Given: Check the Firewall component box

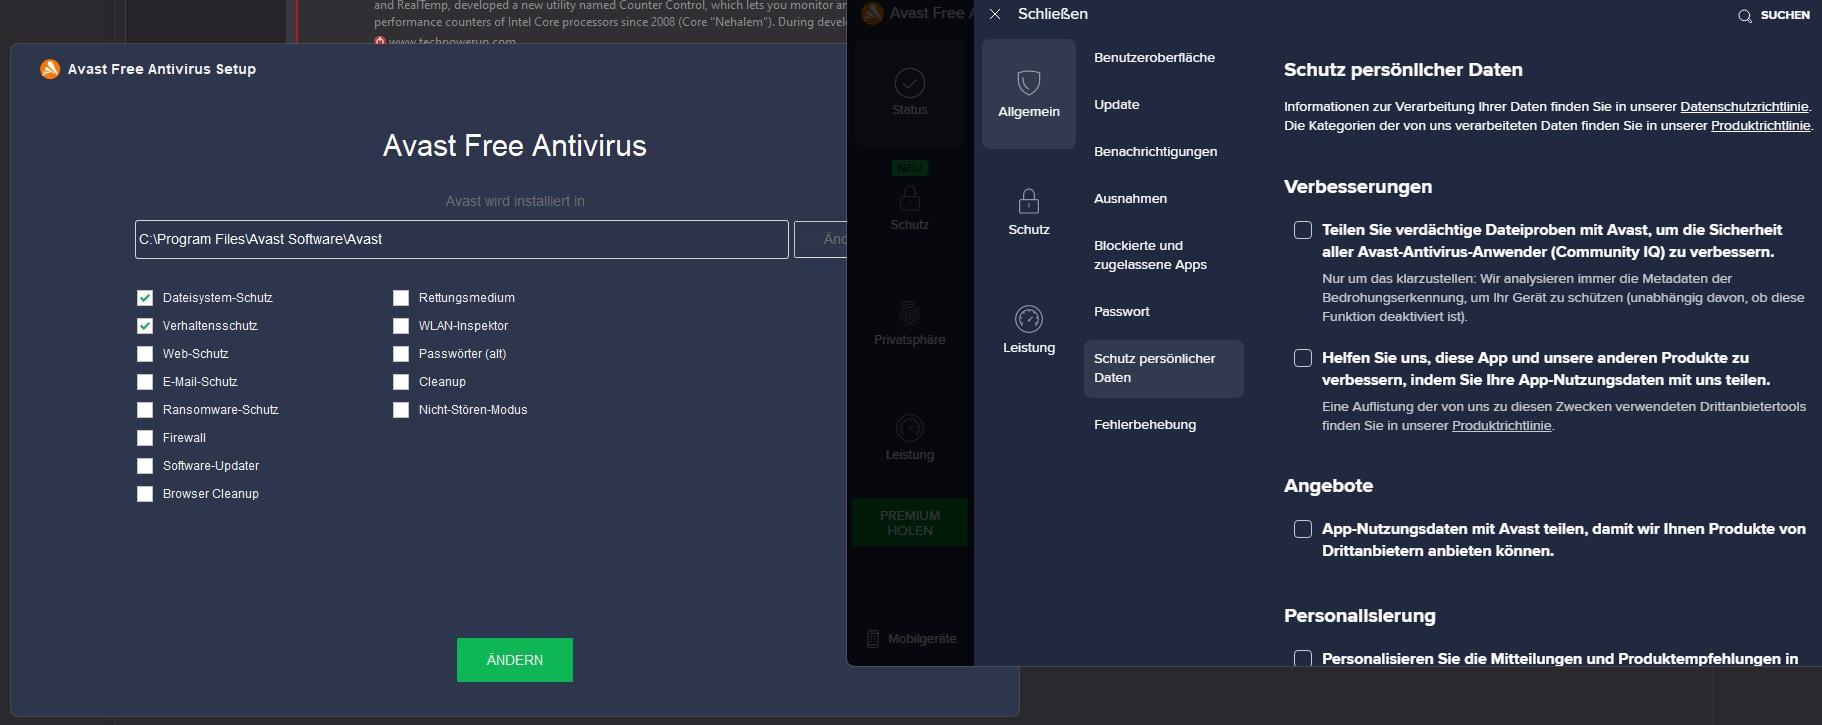Looking at the screenshot, I should 145,438.
